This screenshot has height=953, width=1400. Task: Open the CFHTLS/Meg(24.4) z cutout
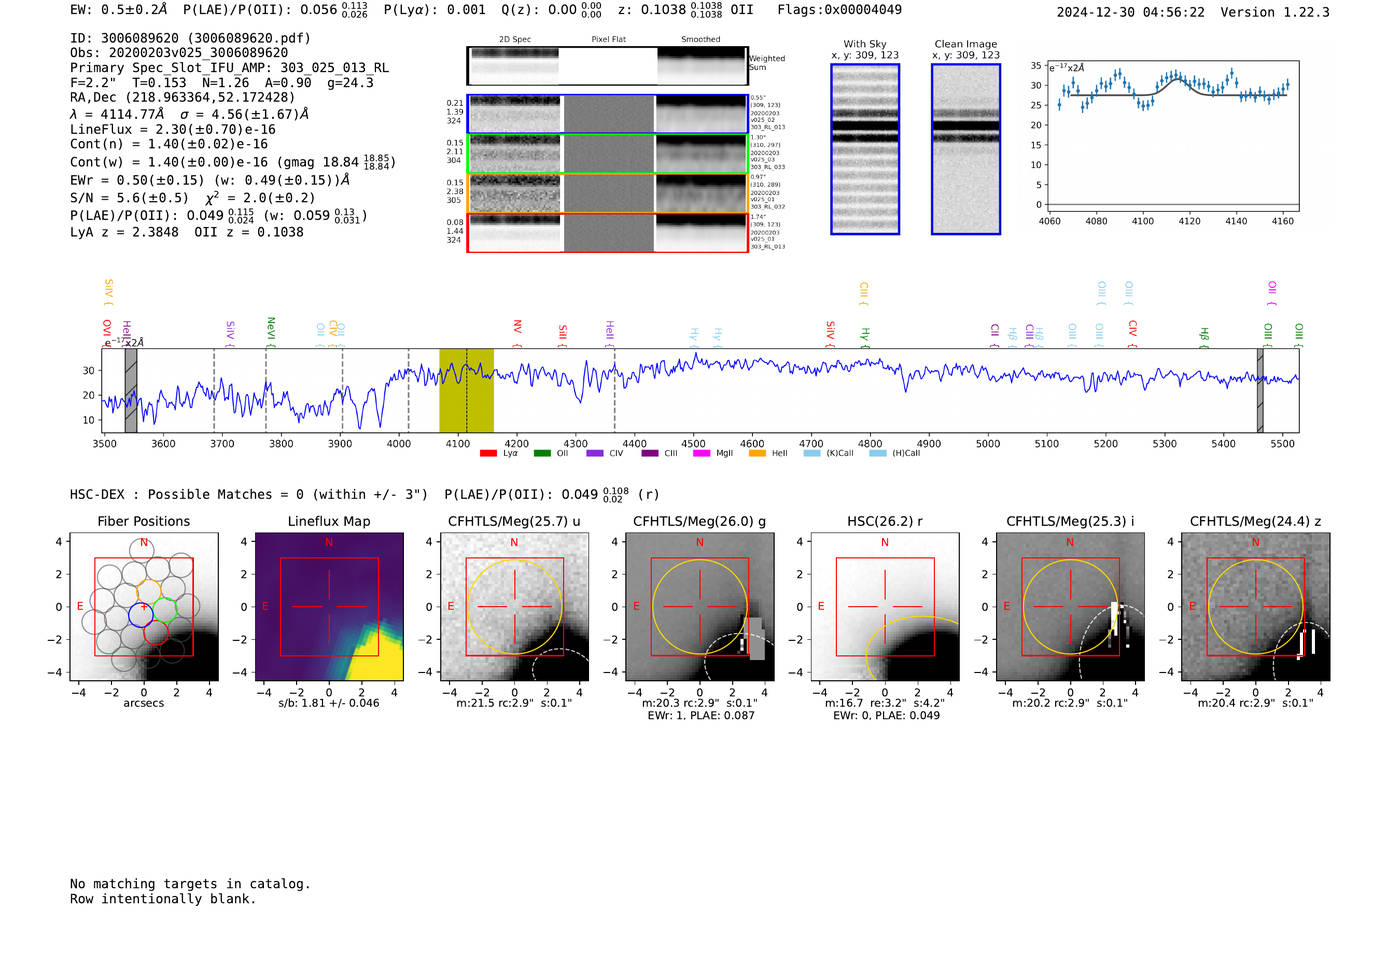1255,607
